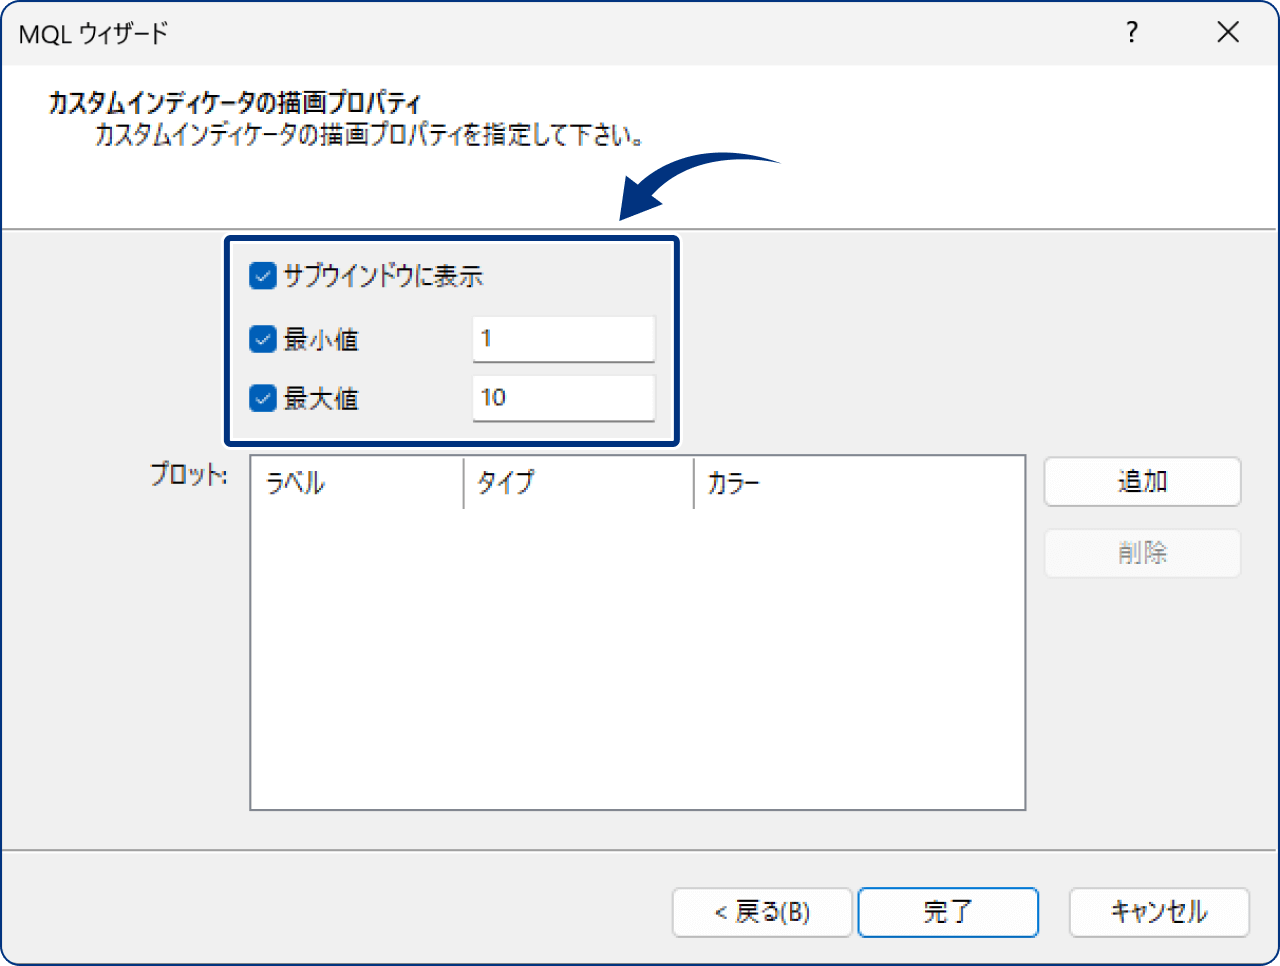Click the help question mark icon
This screenshot has width=1280, height=966.
click(1131, 32)
